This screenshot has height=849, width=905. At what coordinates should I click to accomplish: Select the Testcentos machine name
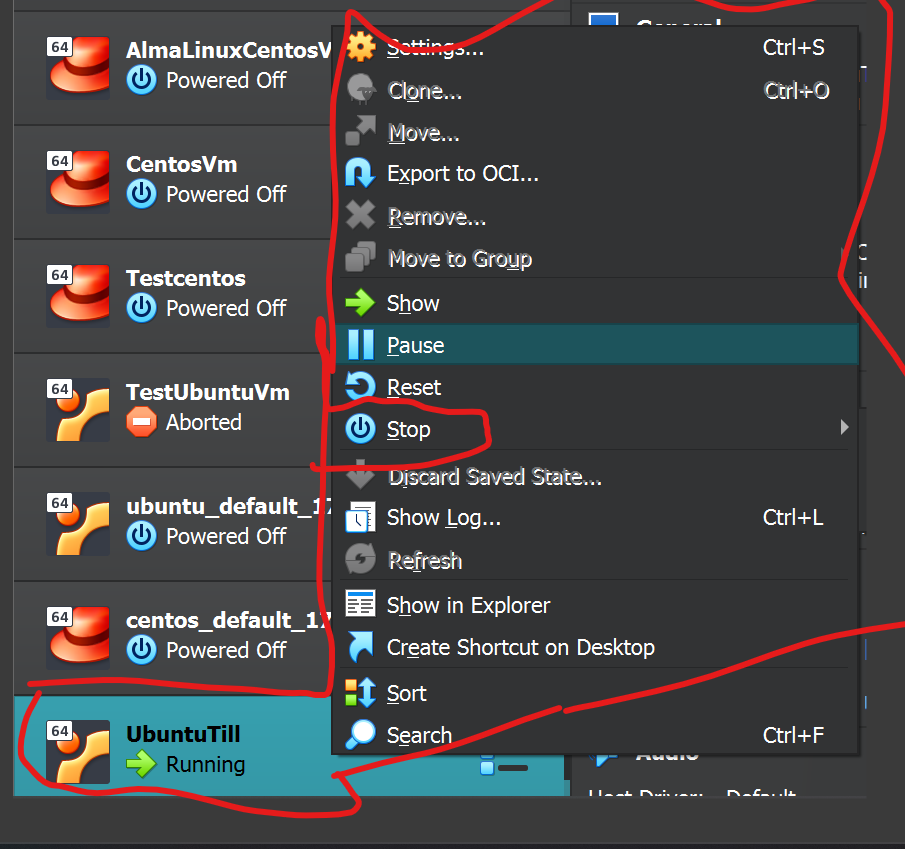(186, 278)
